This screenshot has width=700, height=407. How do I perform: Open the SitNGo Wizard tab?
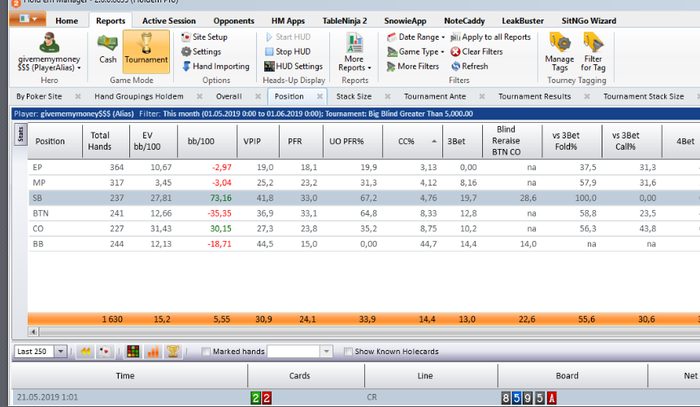tap(588, 21)
